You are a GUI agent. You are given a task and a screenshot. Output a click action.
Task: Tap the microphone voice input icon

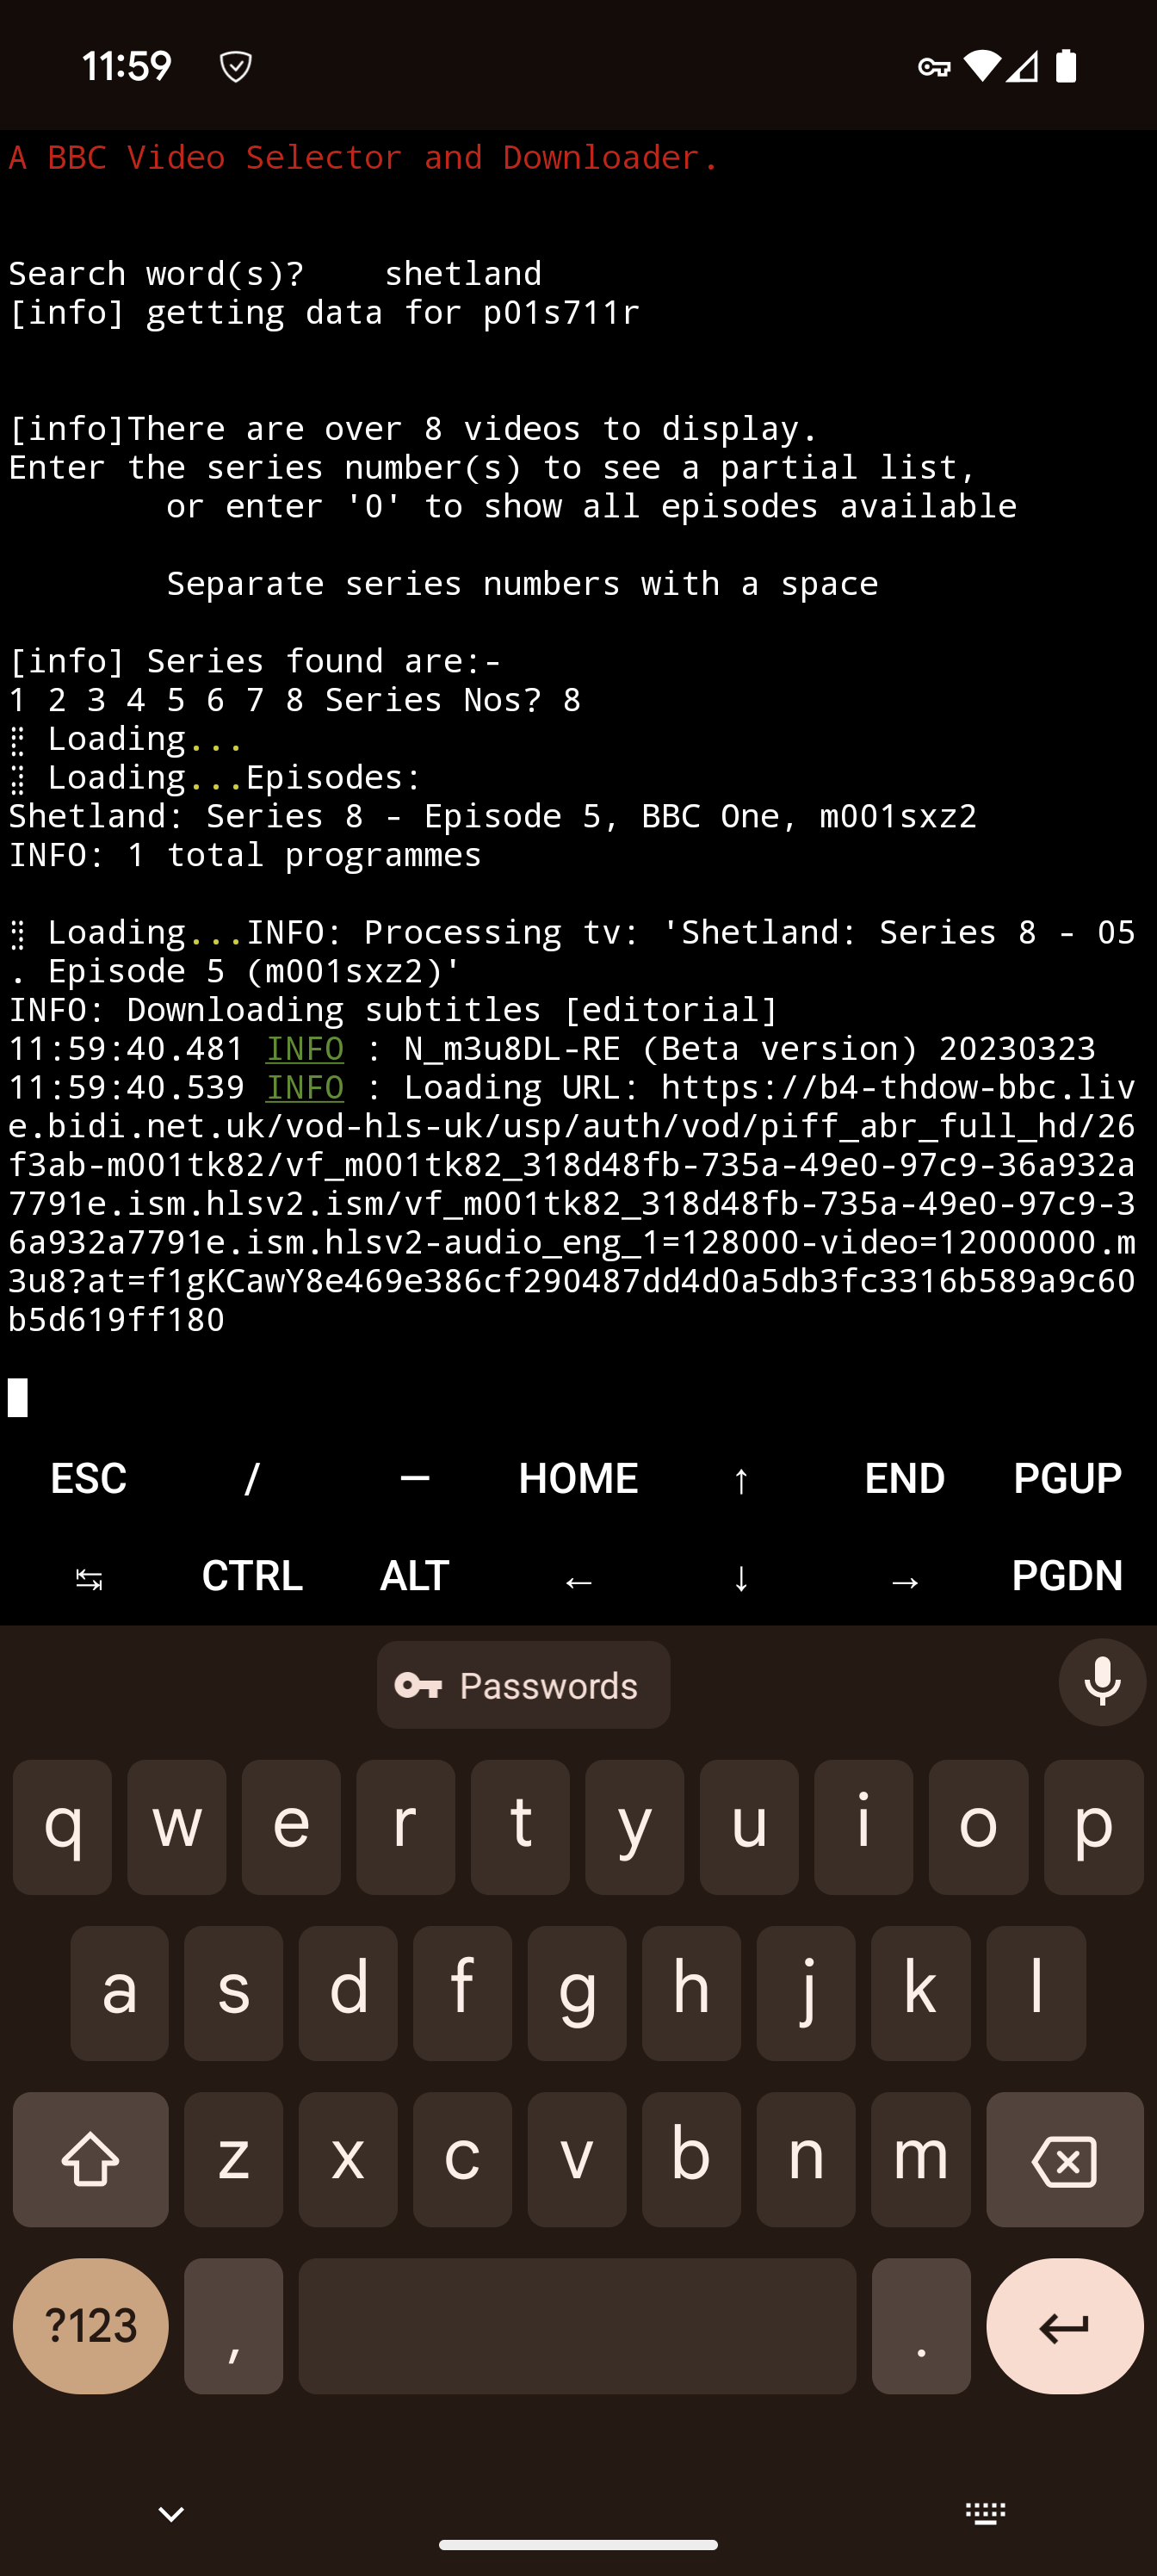point(1102,1683)
